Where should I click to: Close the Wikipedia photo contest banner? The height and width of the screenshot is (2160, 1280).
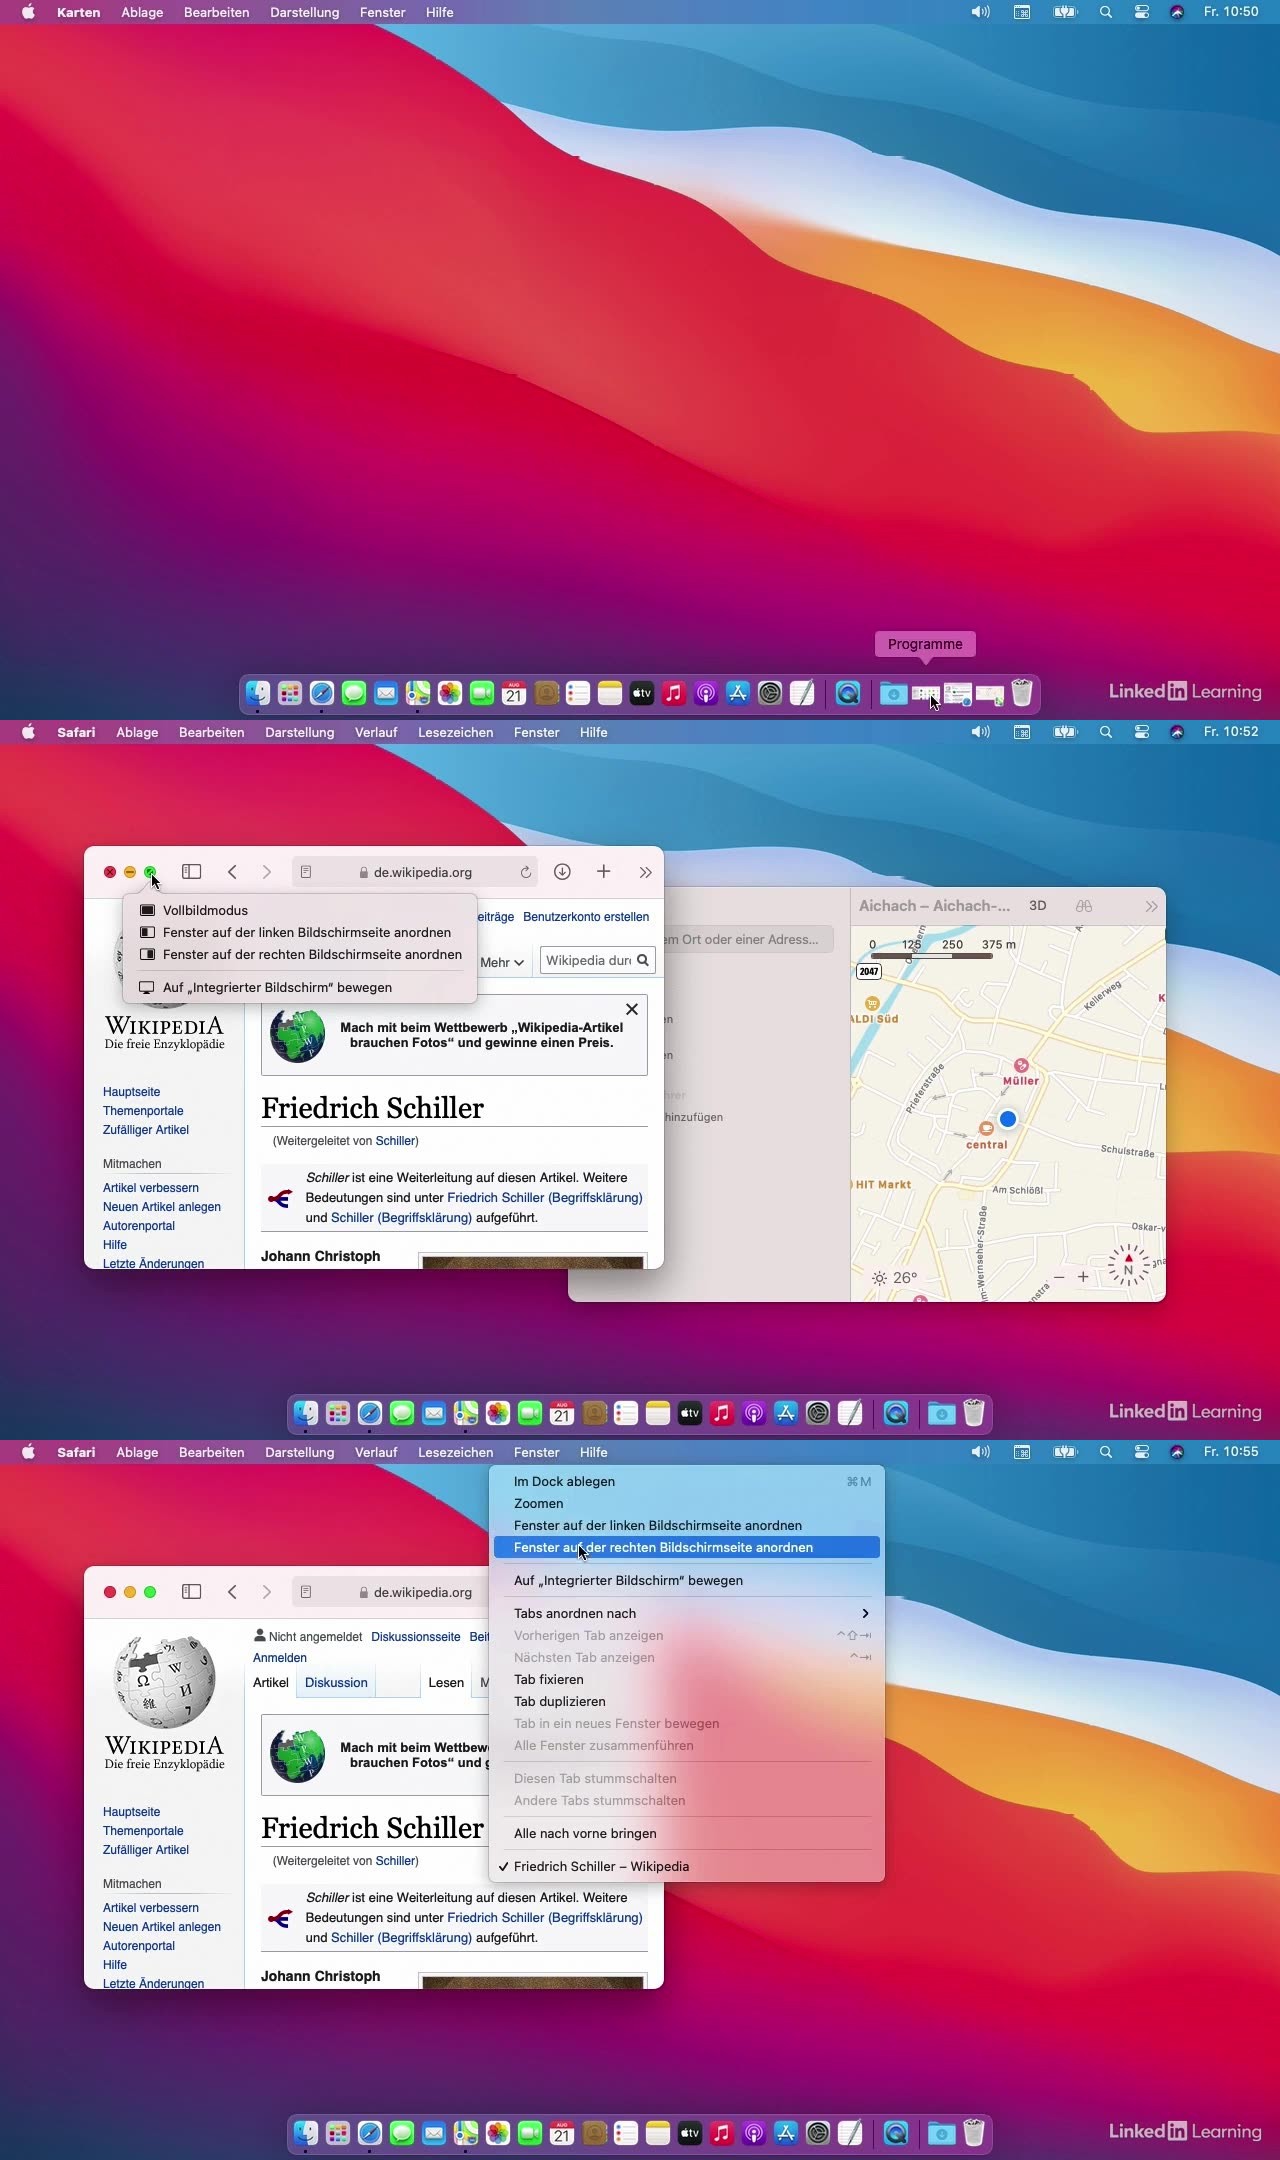(x=631, y=1009)
